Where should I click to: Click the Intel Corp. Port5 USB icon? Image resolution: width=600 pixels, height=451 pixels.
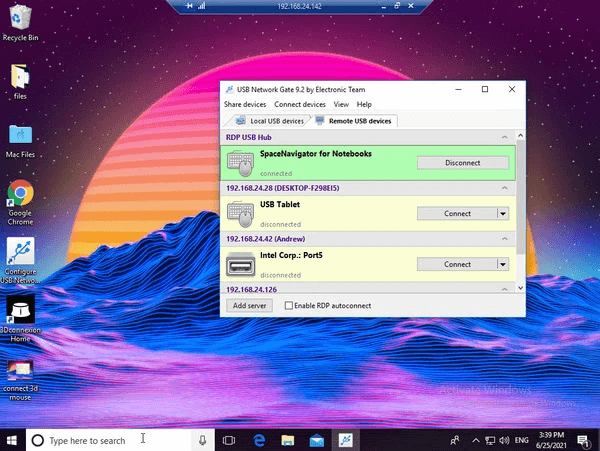point(240,264)
